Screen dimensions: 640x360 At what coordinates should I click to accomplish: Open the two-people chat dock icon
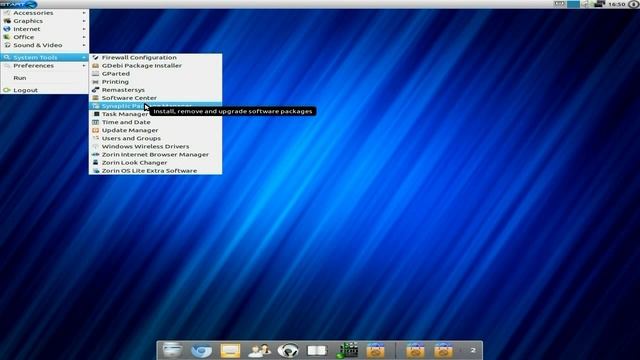259,351
